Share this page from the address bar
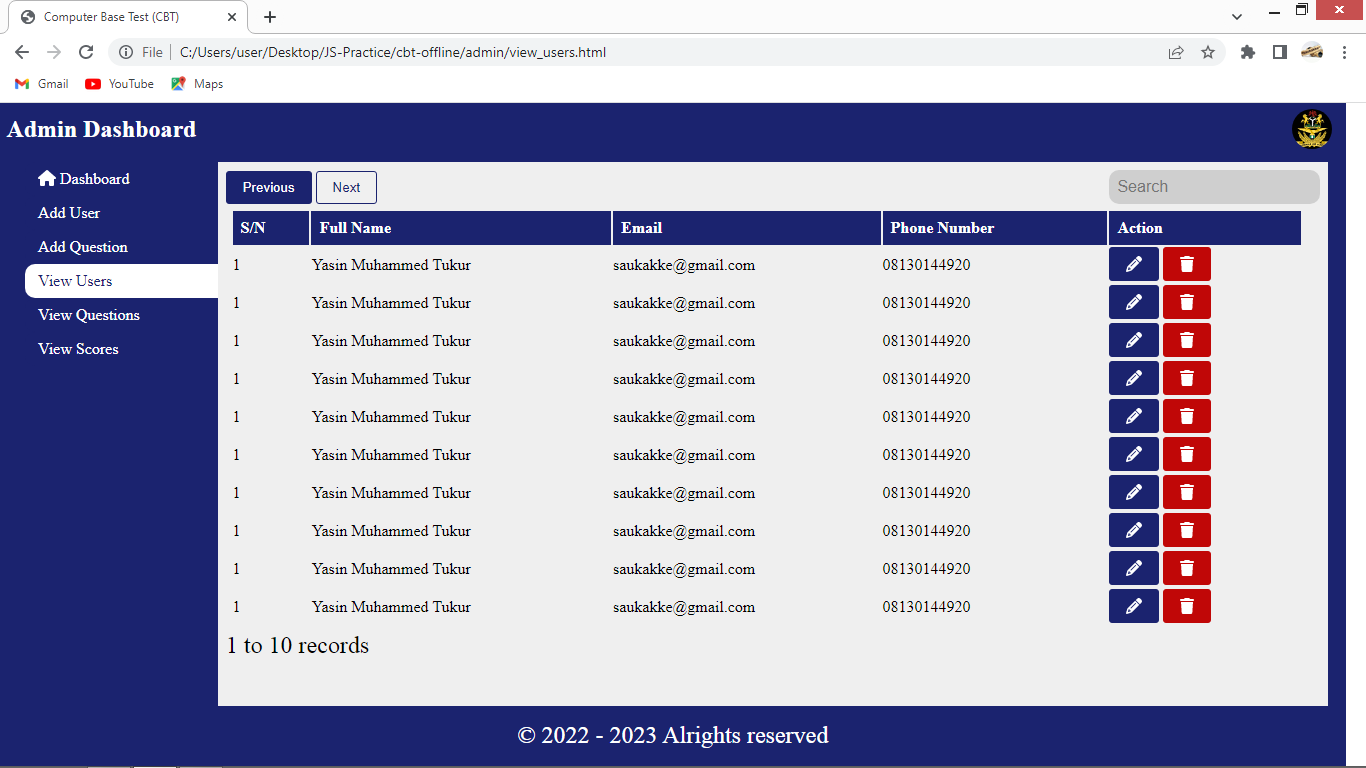 click(1176, 52)
